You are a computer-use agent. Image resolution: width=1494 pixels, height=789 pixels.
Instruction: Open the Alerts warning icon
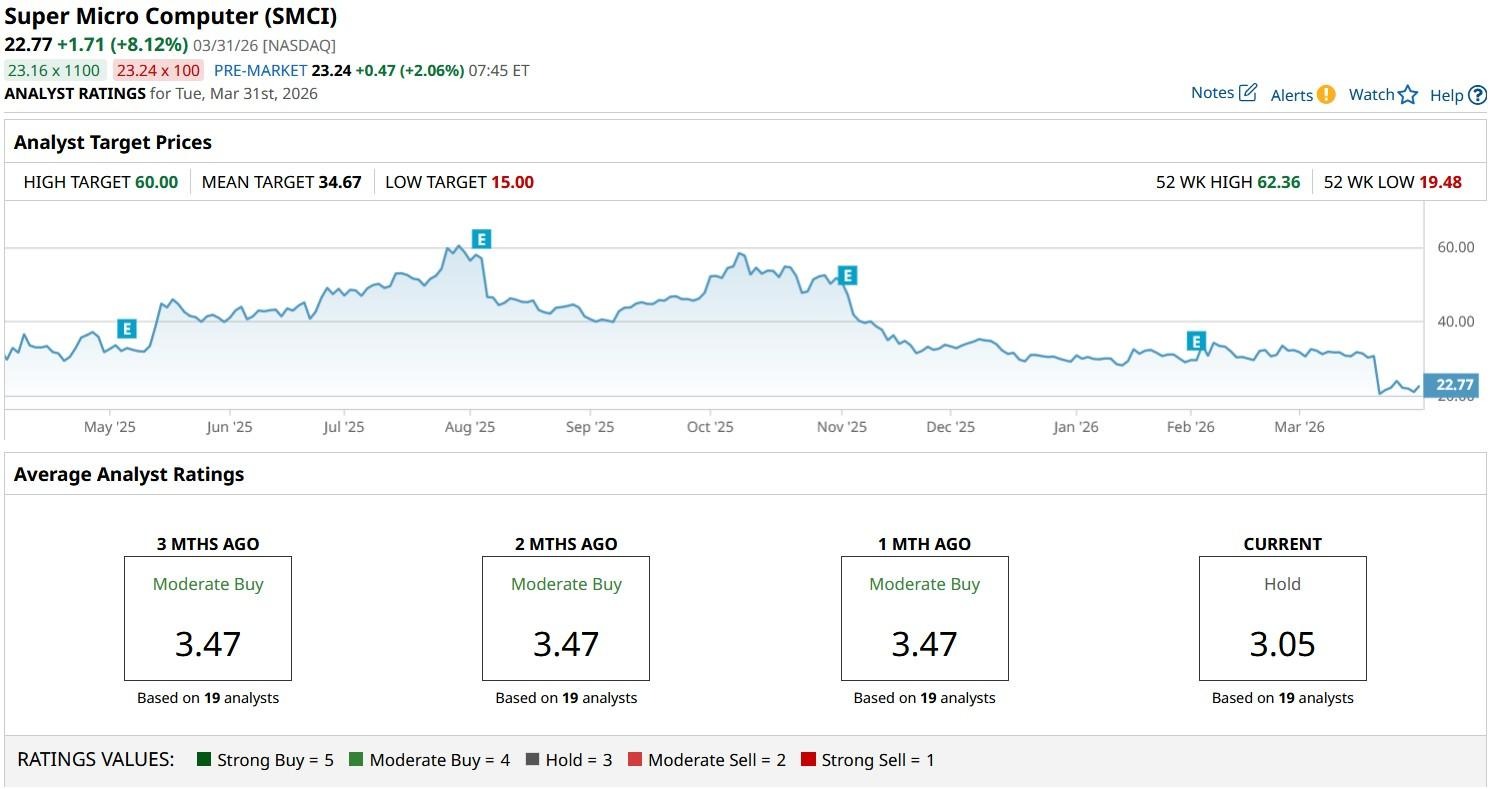[x=1326, y=95]
